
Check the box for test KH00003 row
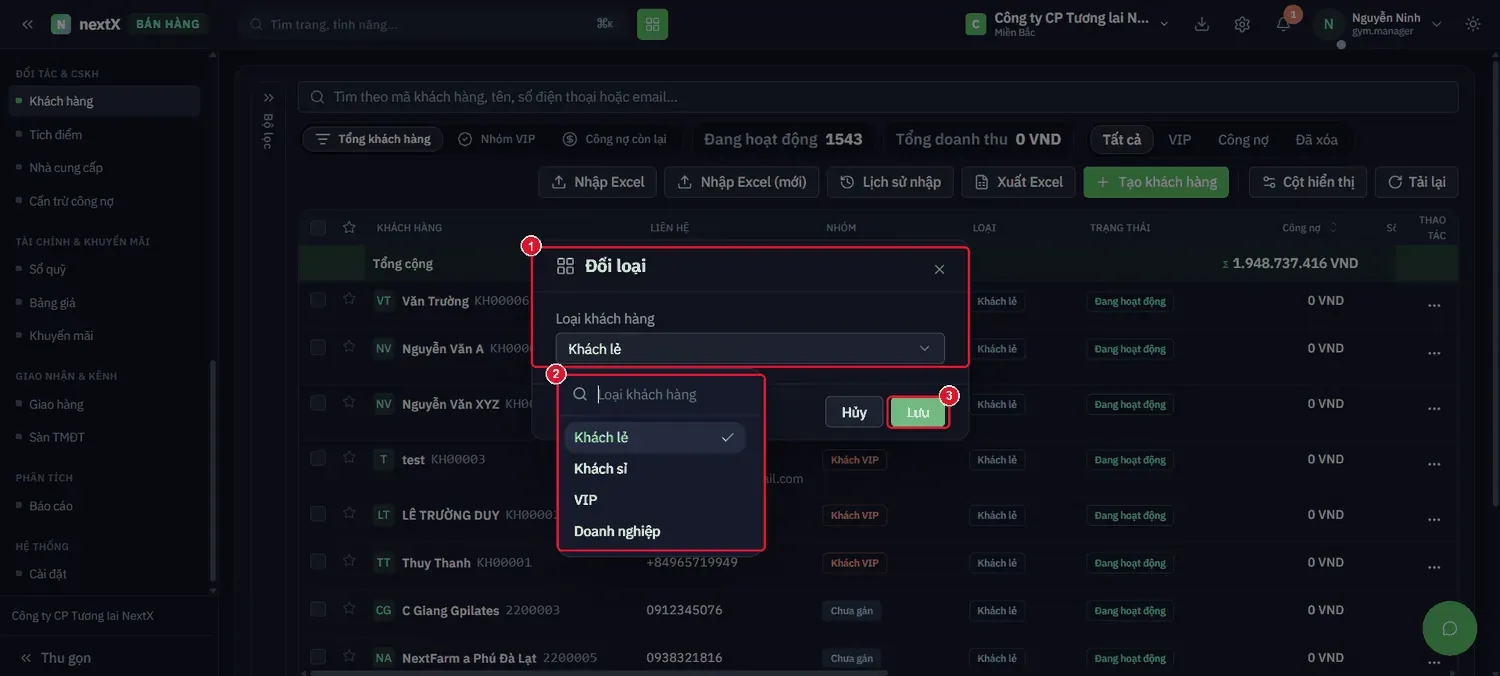point(318,458)
